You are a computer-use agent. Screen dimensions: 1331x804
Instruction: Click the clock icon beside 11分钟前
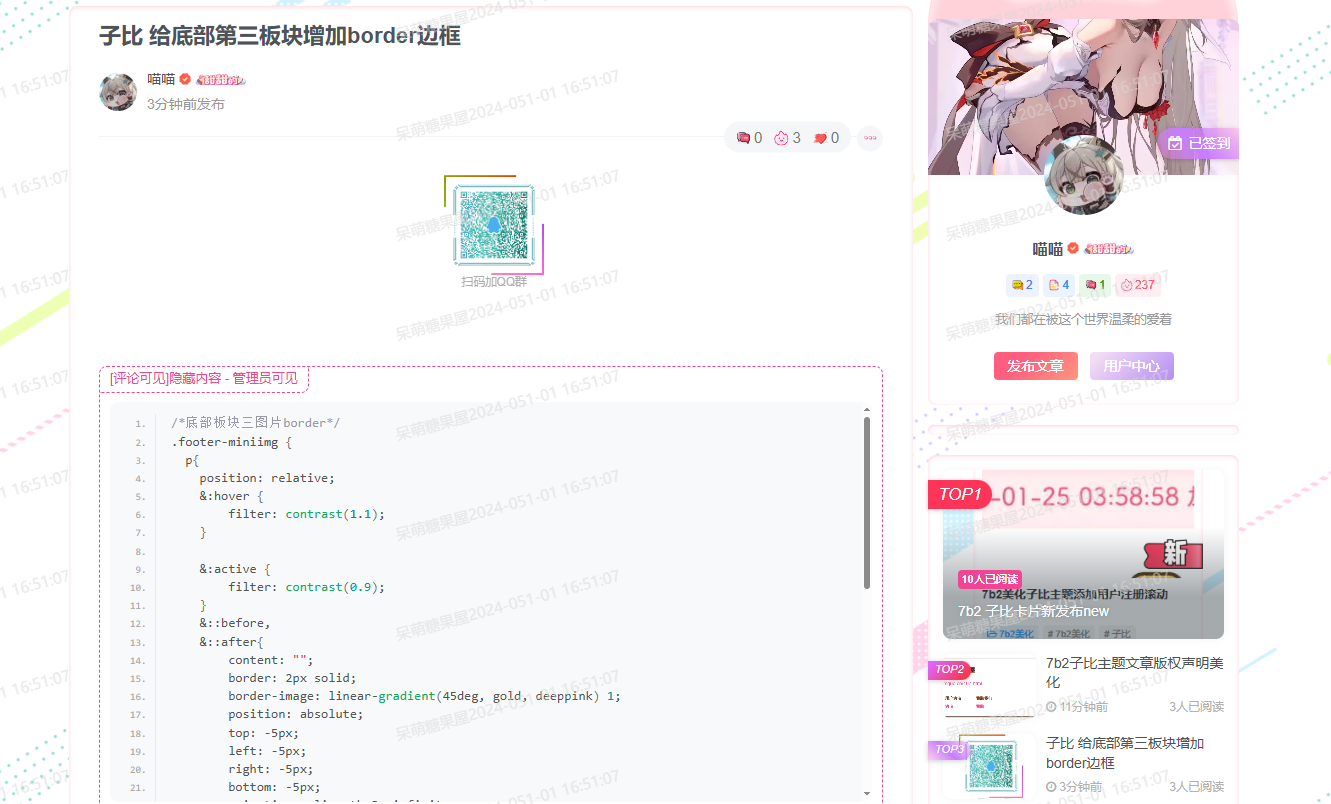point(1051,707)
